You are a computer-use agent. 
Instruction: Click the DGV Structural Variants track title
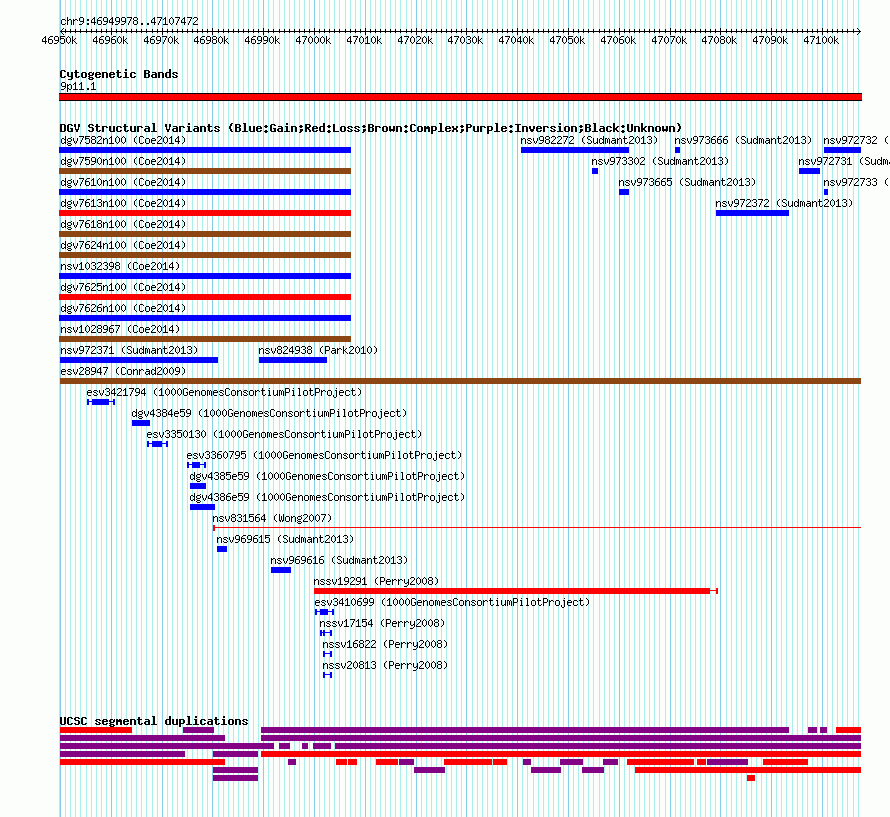click(x=371, y=128)
